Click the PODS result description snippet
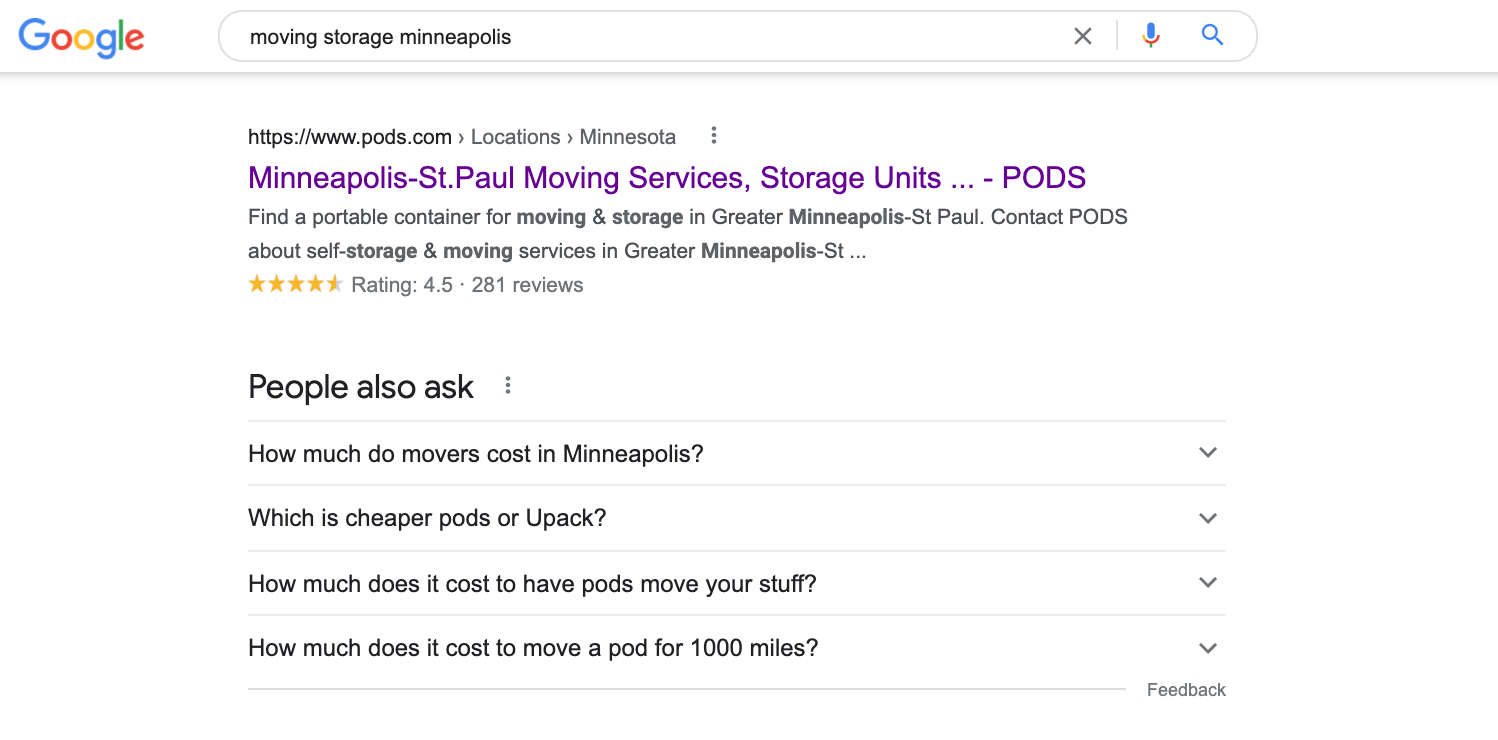This screenshot has width=1498, height=740. click(x=688, y=234)
